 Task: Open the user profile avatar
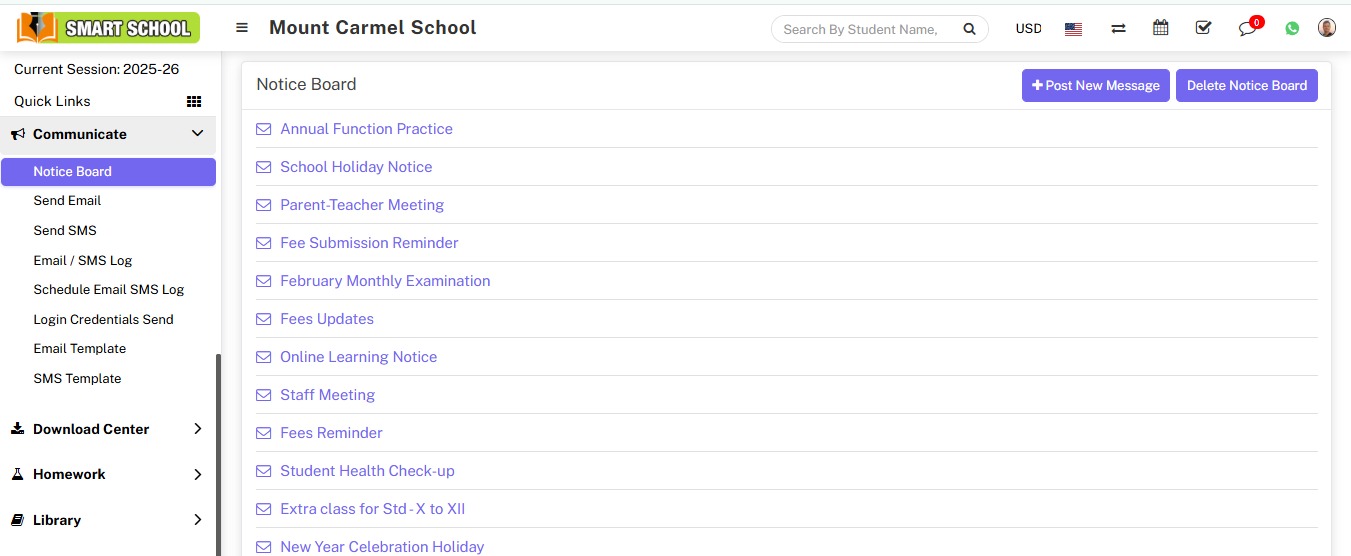click(x=1326, y=28)
